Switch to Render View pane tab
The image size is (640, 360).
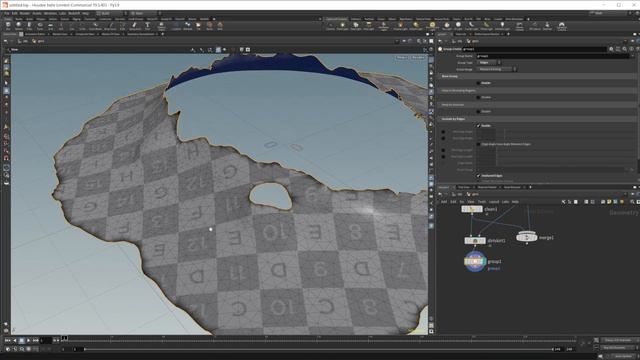[59, 34]
